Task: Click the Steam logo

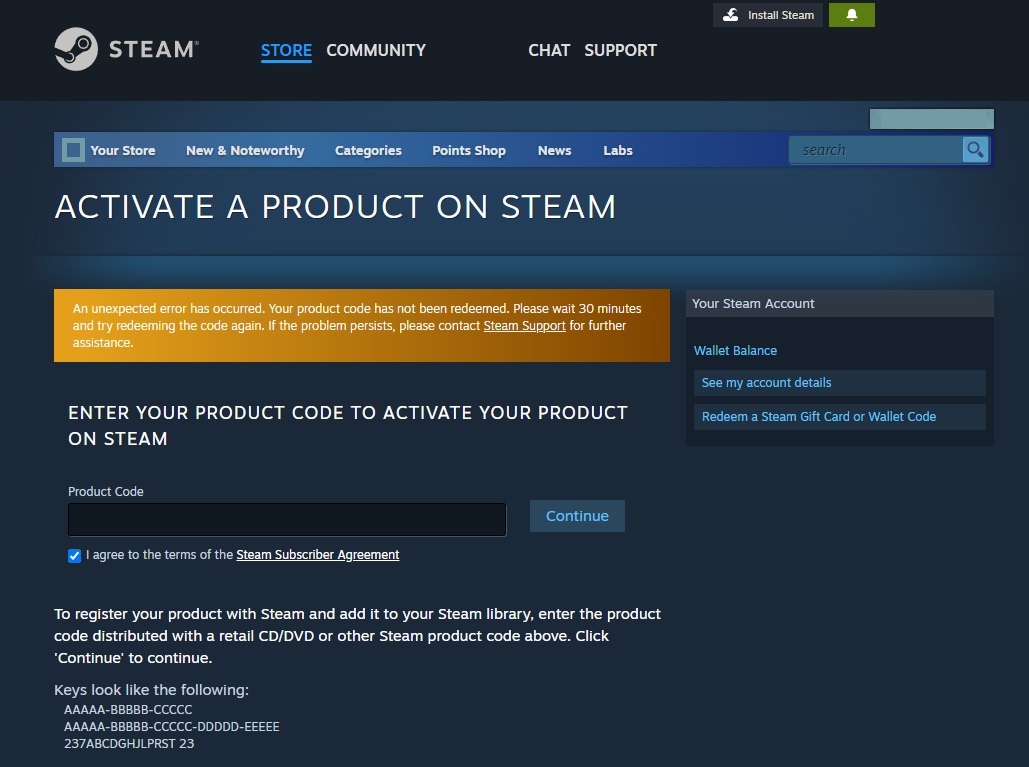Action: click(124, 48)
